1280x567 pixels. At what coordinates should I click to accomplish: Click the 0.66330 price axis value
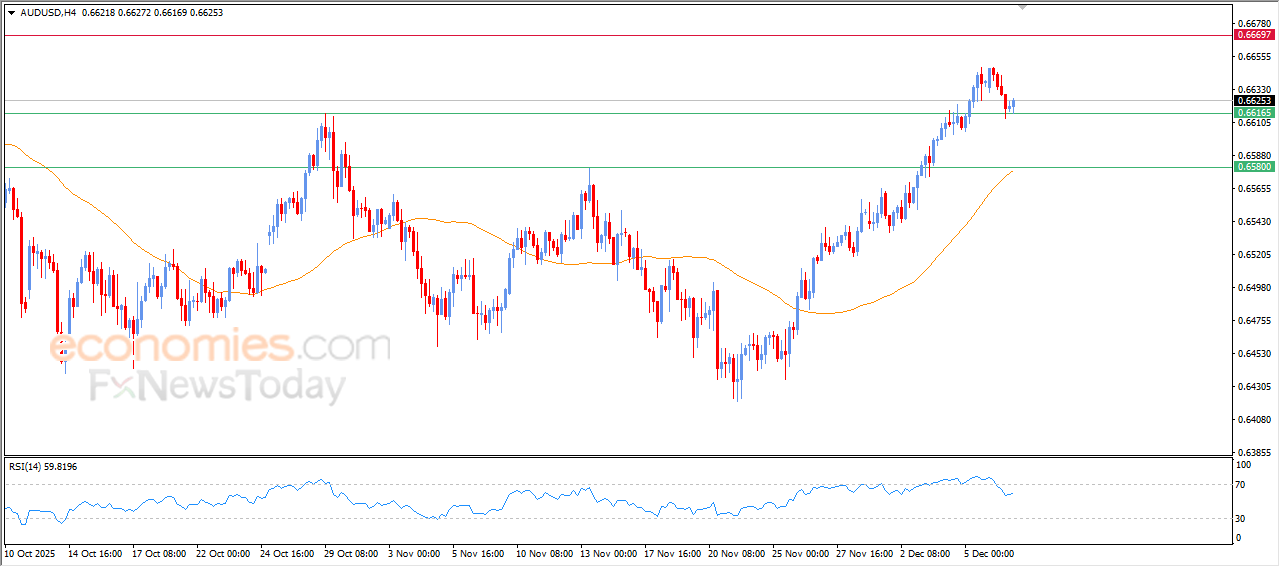[x=1254, y=89]
